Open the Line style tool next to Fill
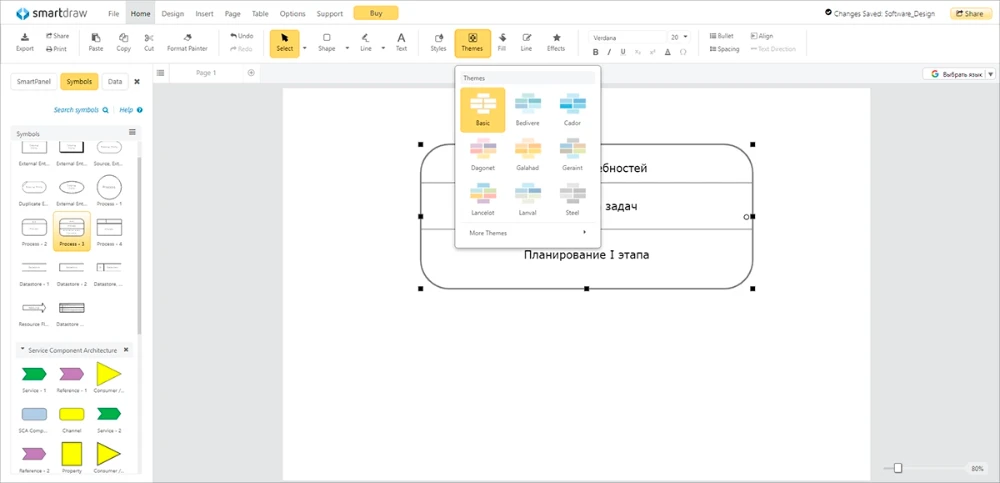Screen dimensions: 1000x483 526,42
